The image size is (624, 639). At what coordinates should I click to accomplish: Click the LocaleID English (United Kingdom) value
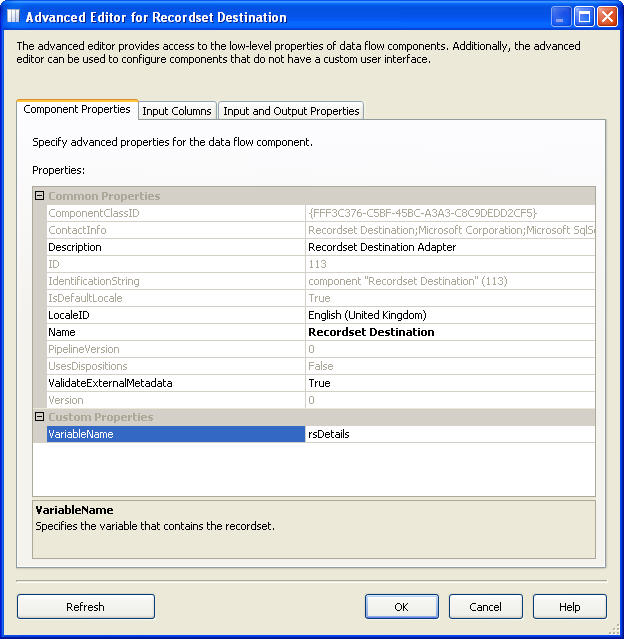tap(449, 315)
